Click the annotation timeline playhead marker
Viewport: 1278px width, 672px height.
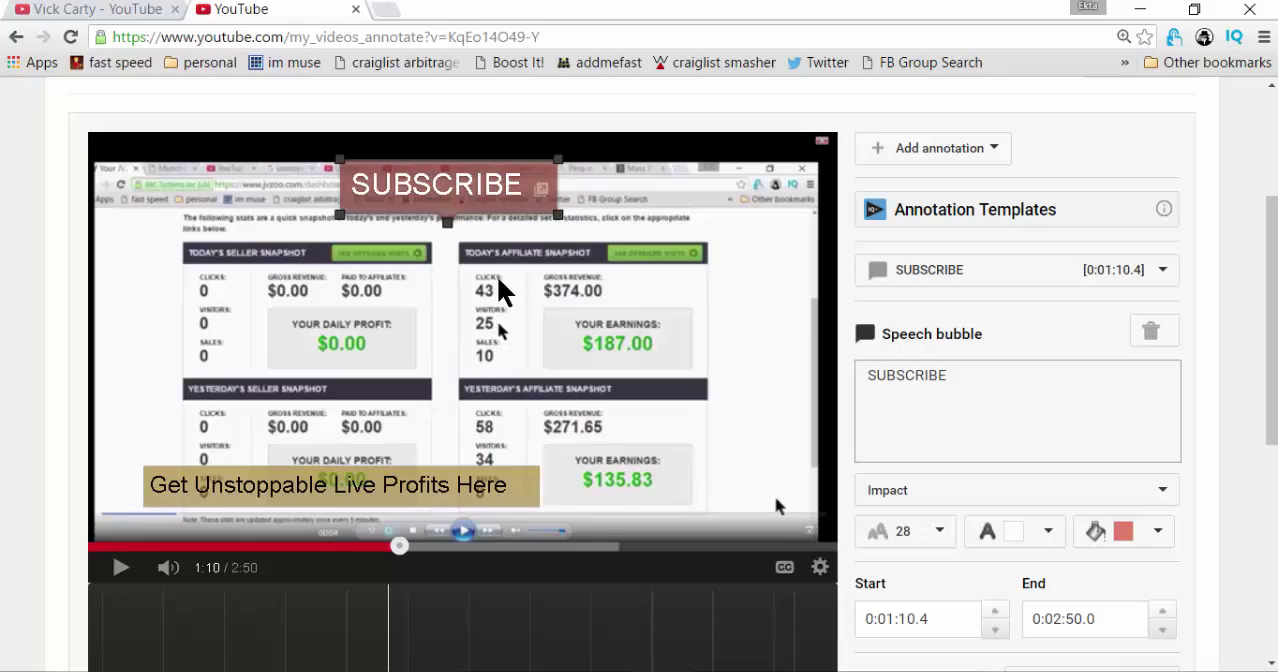388,627
